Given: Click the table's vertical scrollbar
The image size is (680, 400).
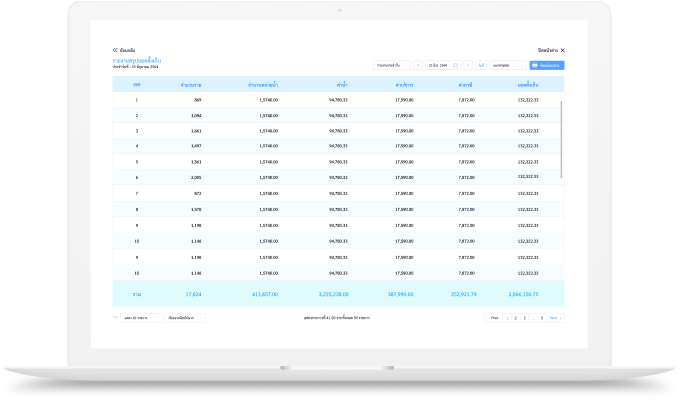Looking at the screenshot, I should tap(561, 140).
